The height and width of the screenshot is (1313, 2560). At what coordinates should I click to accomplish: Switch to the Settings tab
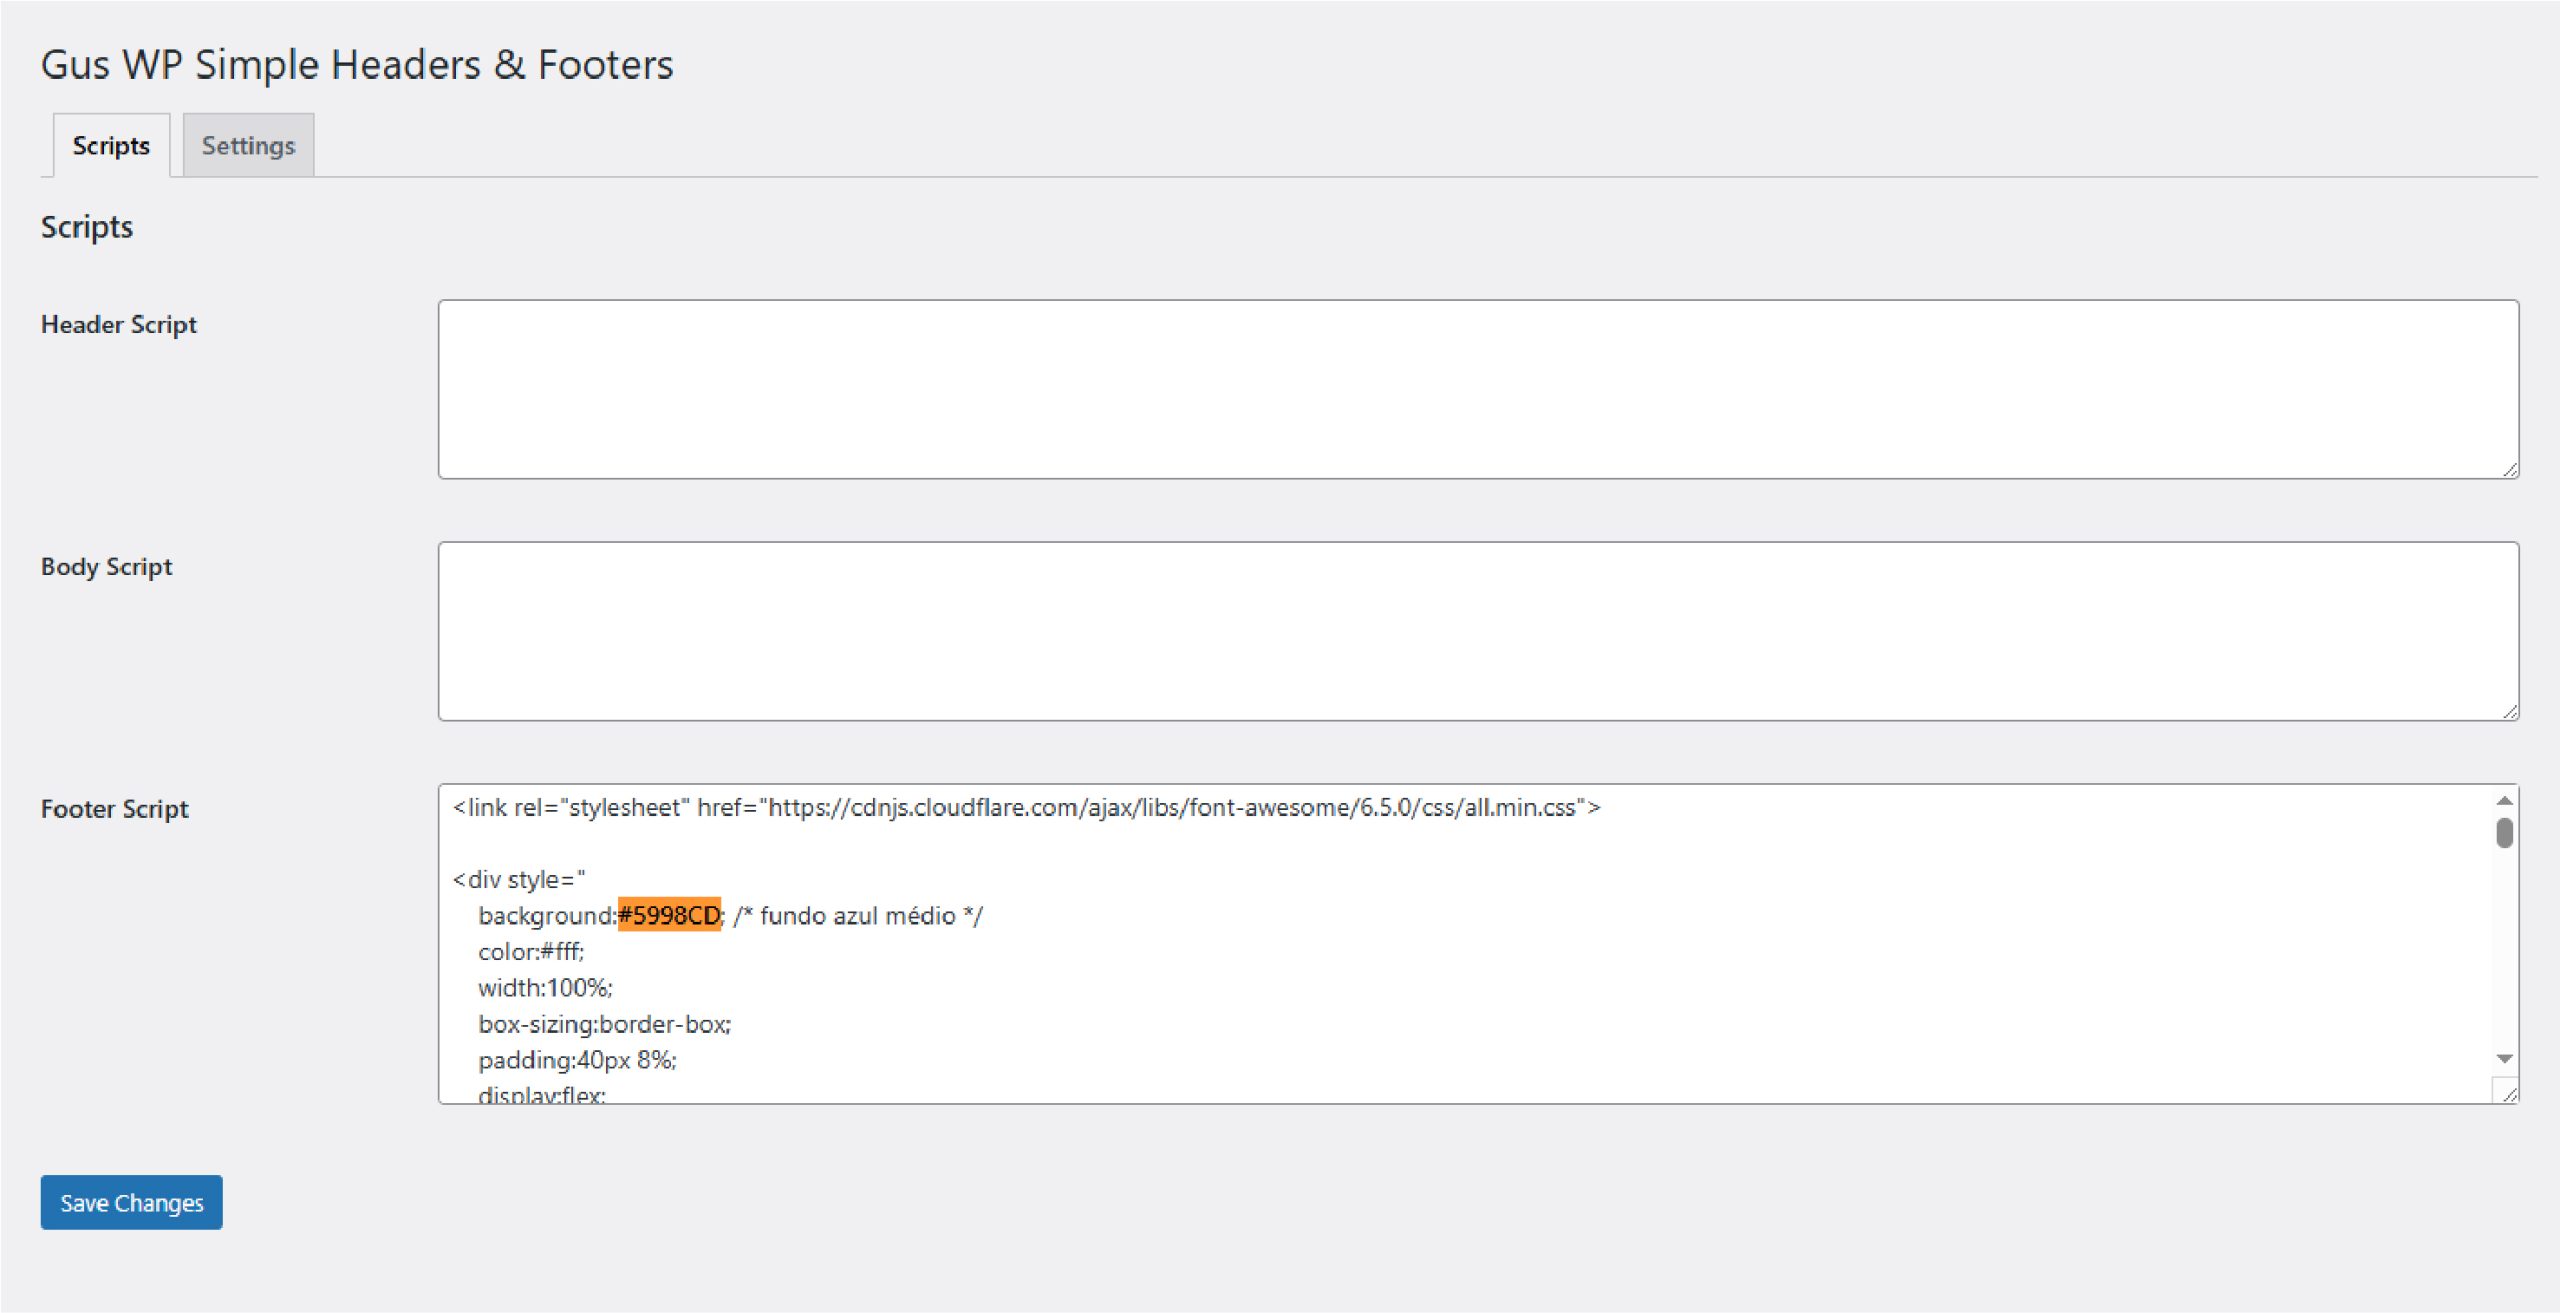tap(247, 144)
